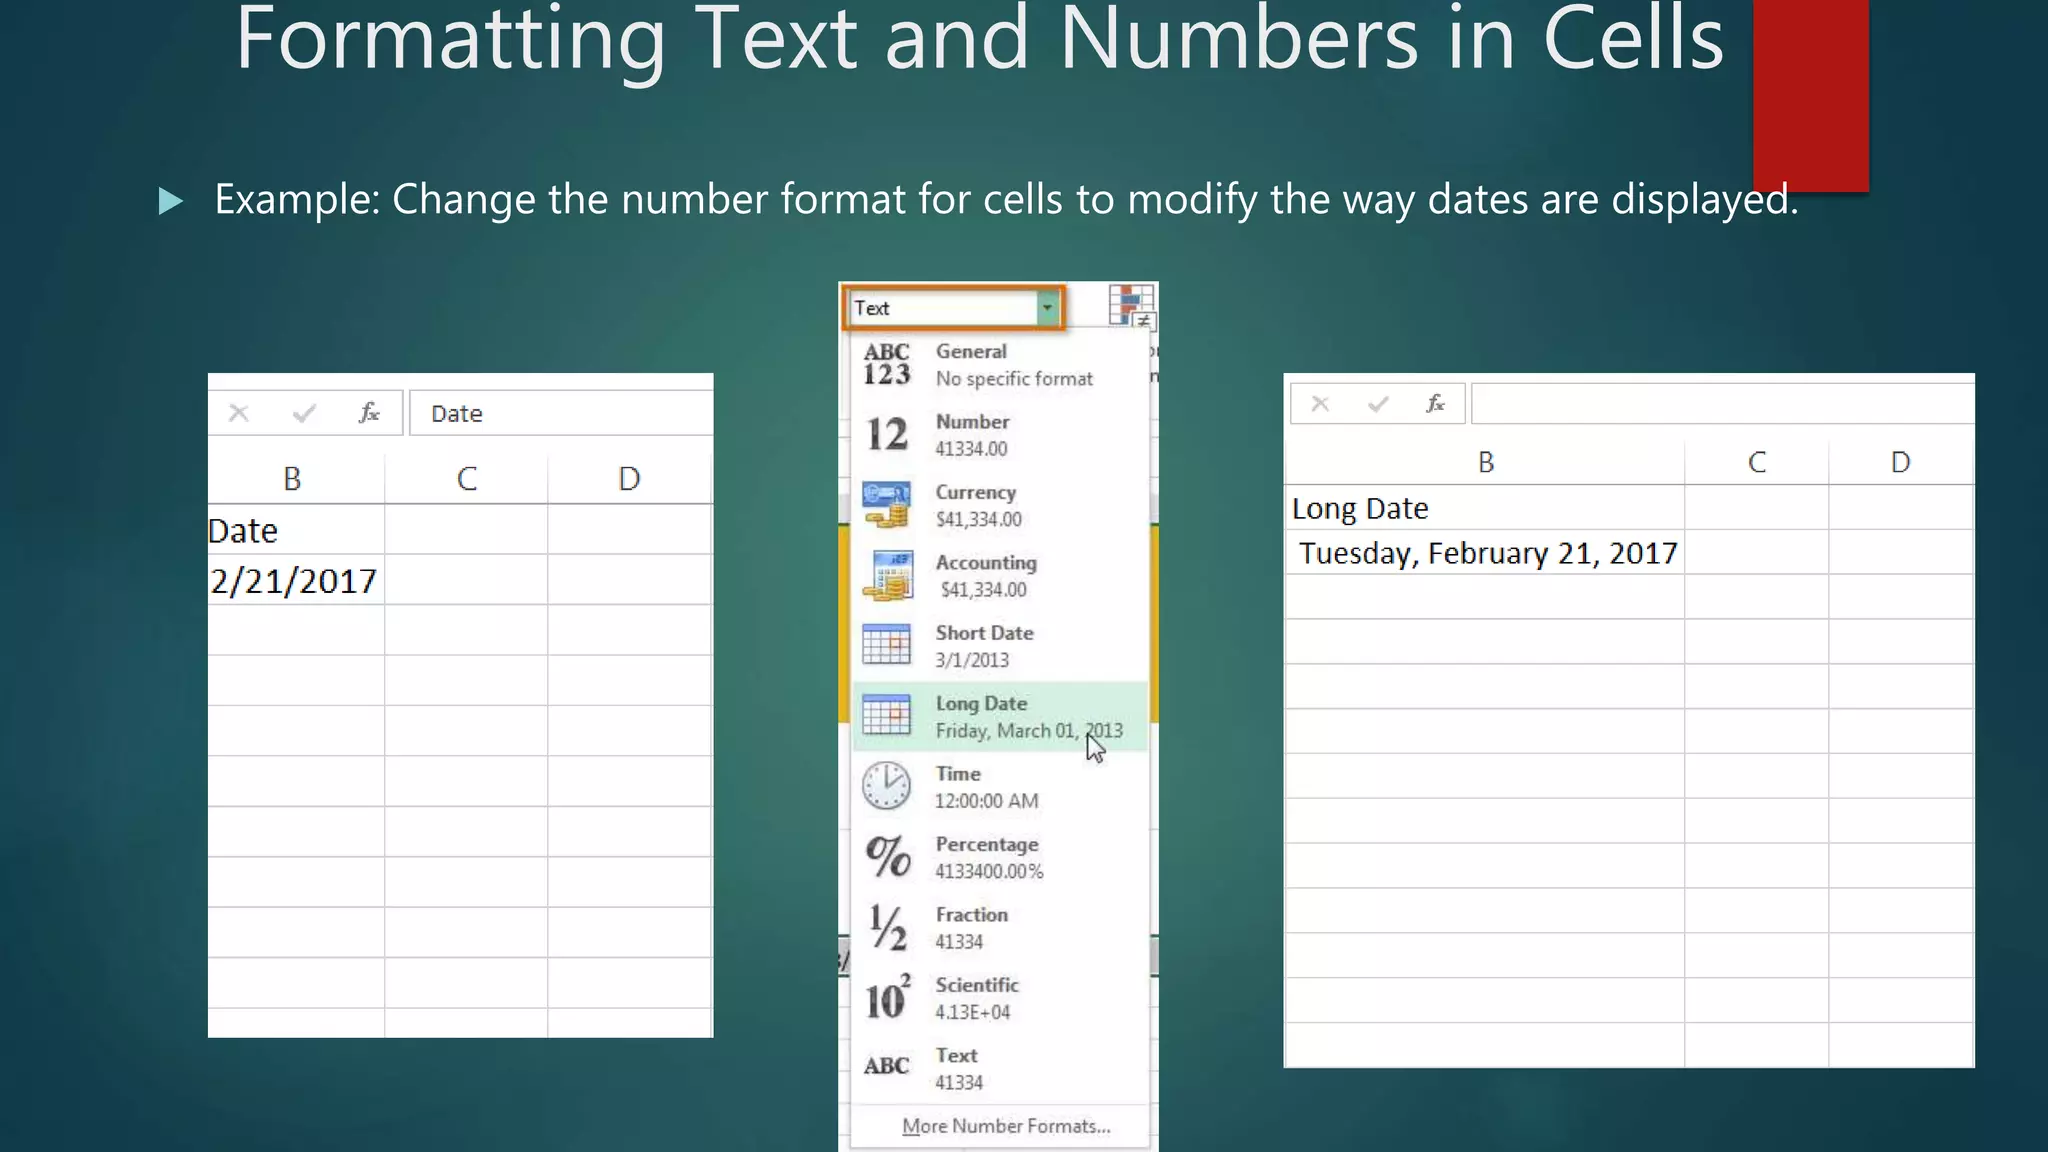Click the empty right formula bar field
The width and height of the screenshot is (2048, 1152).
click(x=1722, y=404)
